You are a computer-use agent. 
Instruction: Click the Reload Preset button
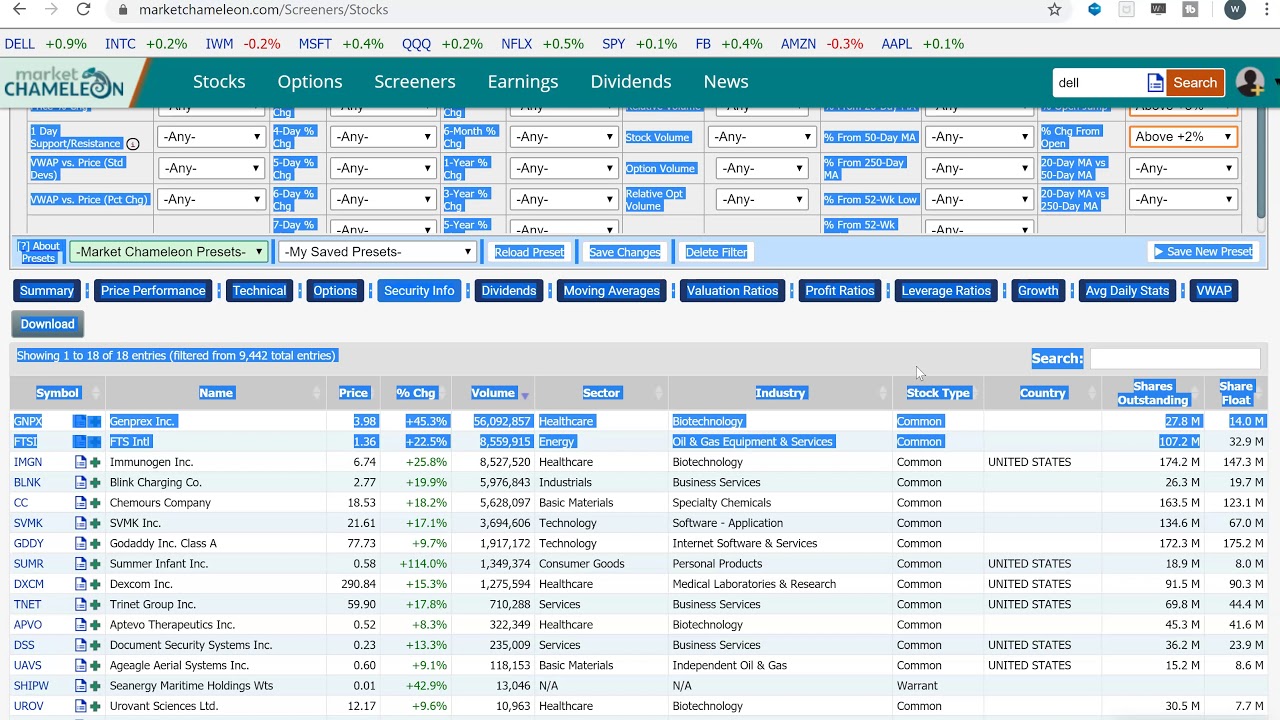pos(529,252)
